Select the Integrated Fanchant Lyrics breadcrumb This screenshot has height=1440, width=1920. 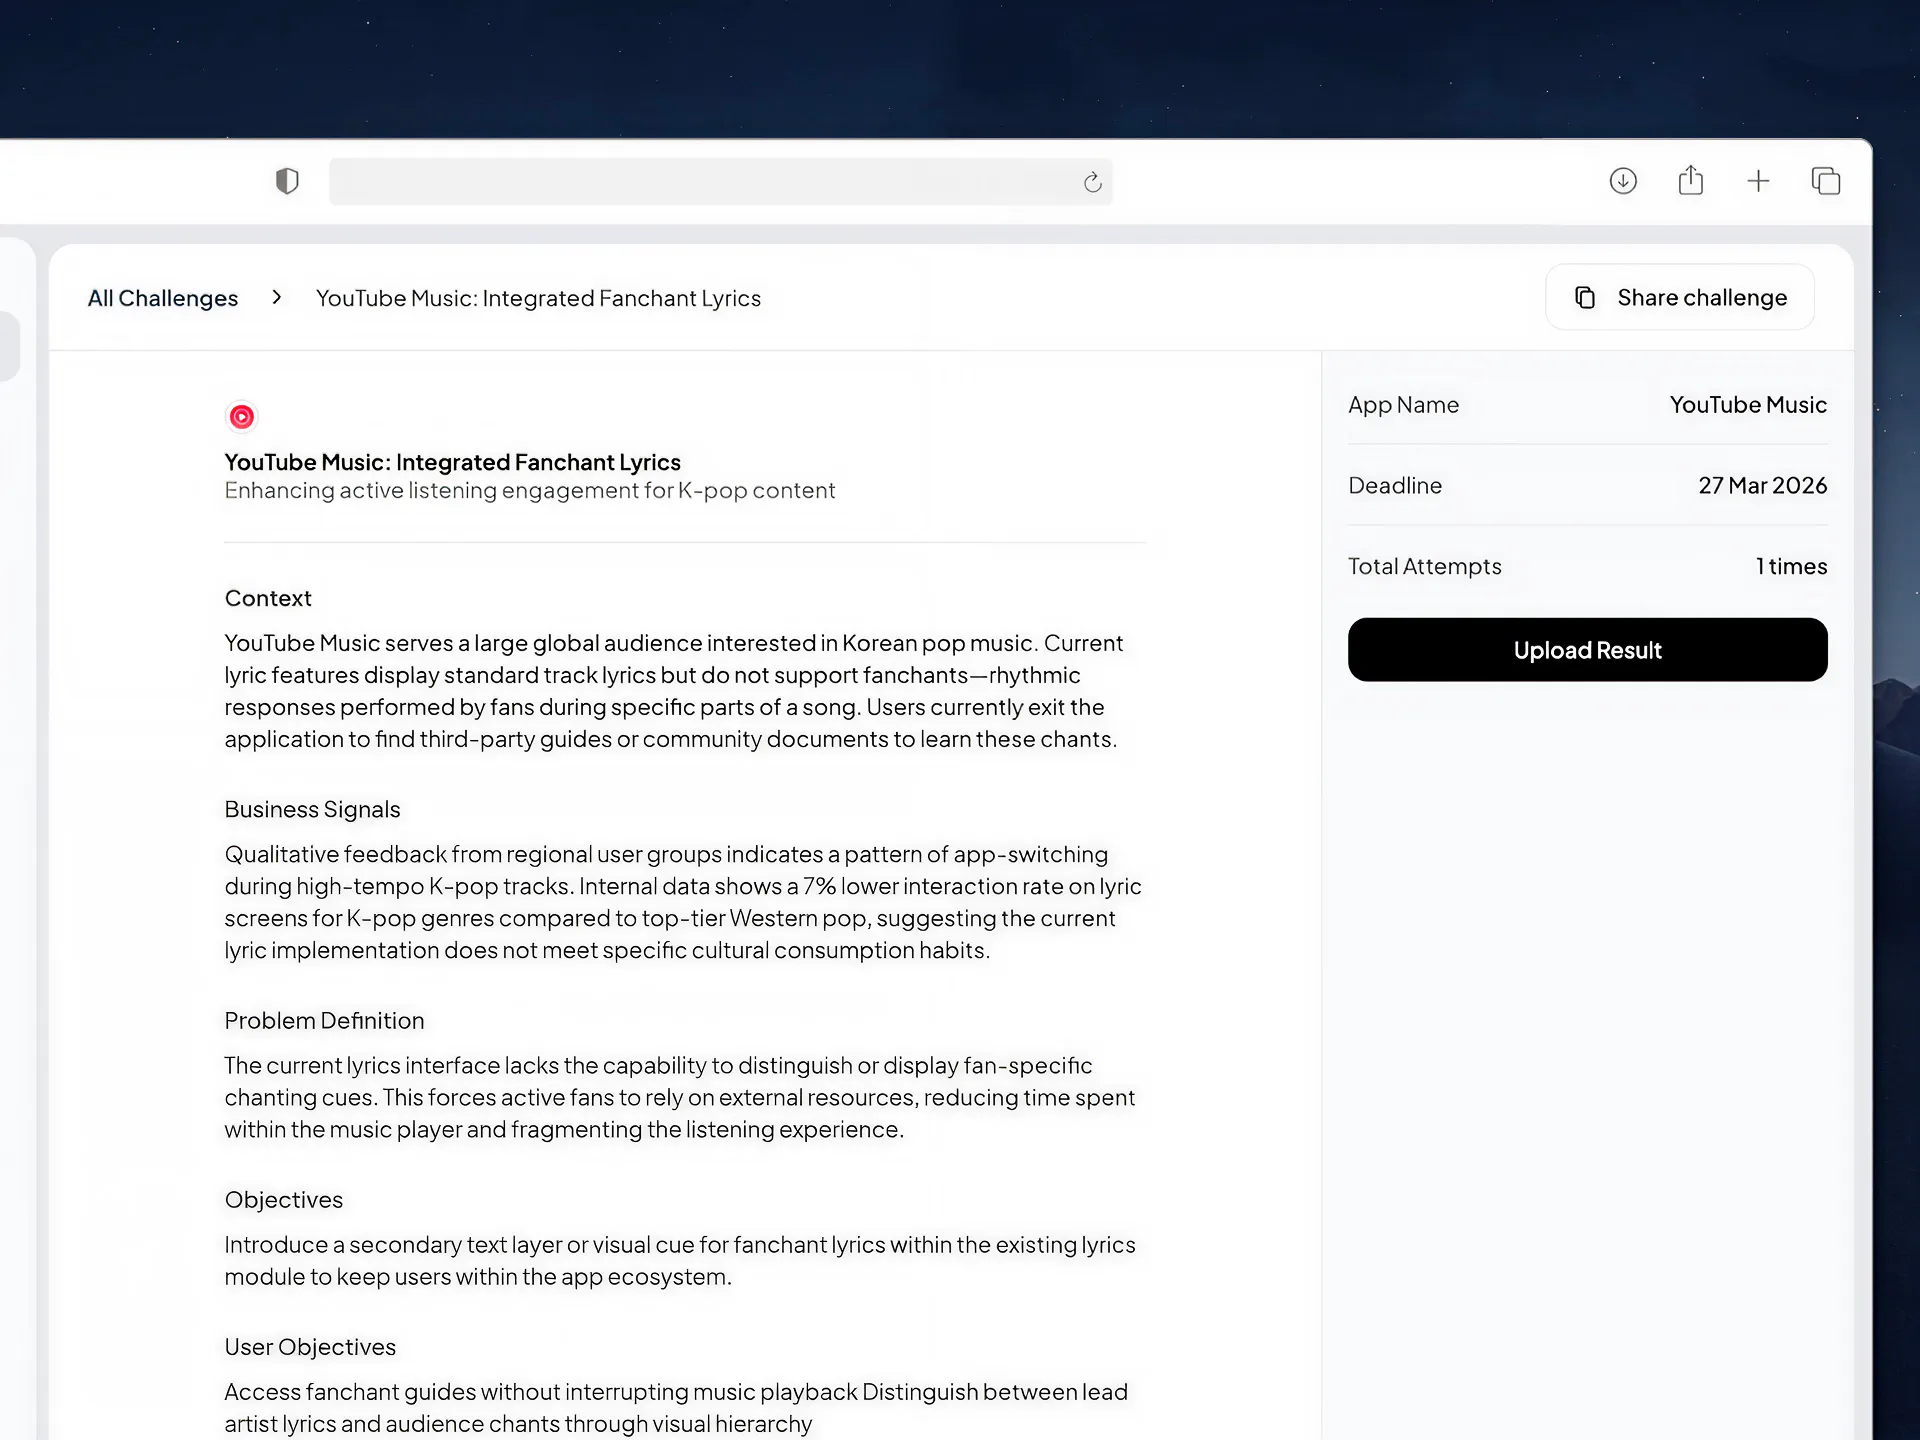pos(538,298)
